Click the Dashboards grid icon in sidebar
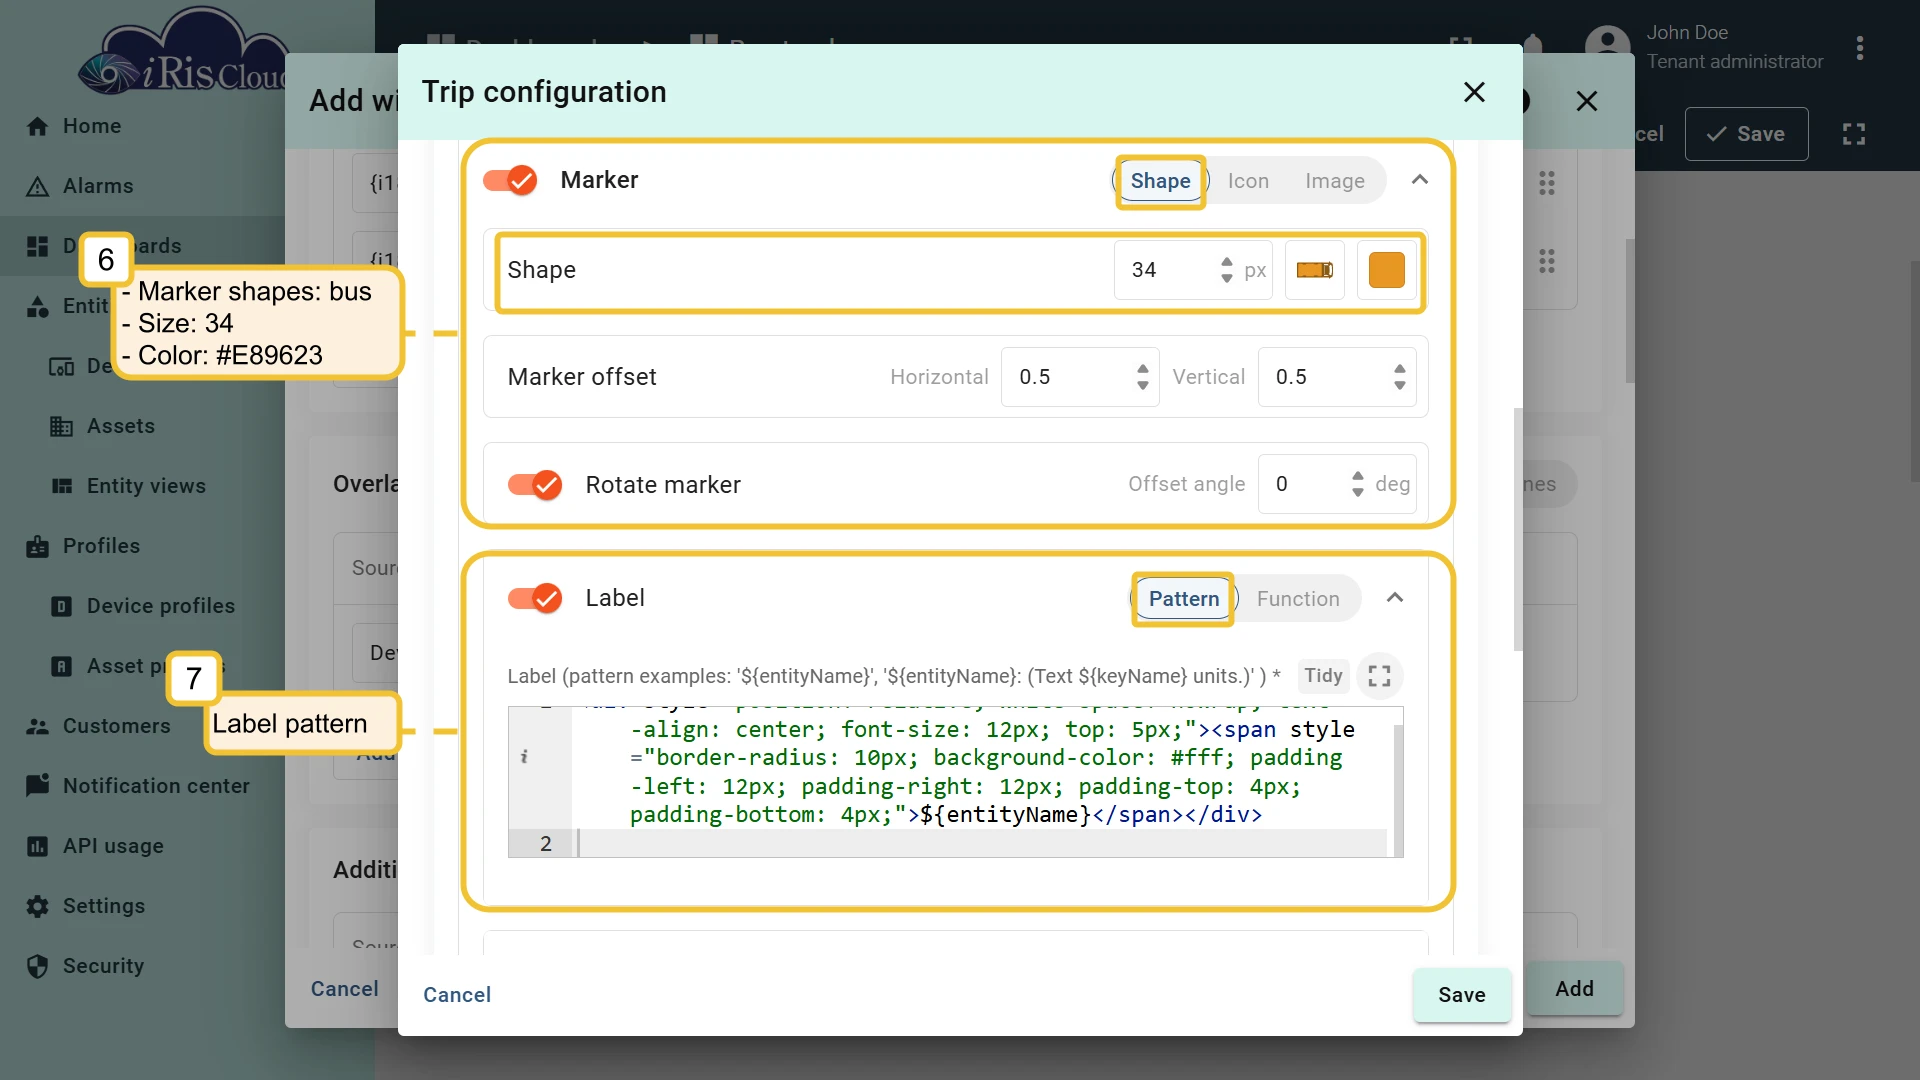 (37, 246)
